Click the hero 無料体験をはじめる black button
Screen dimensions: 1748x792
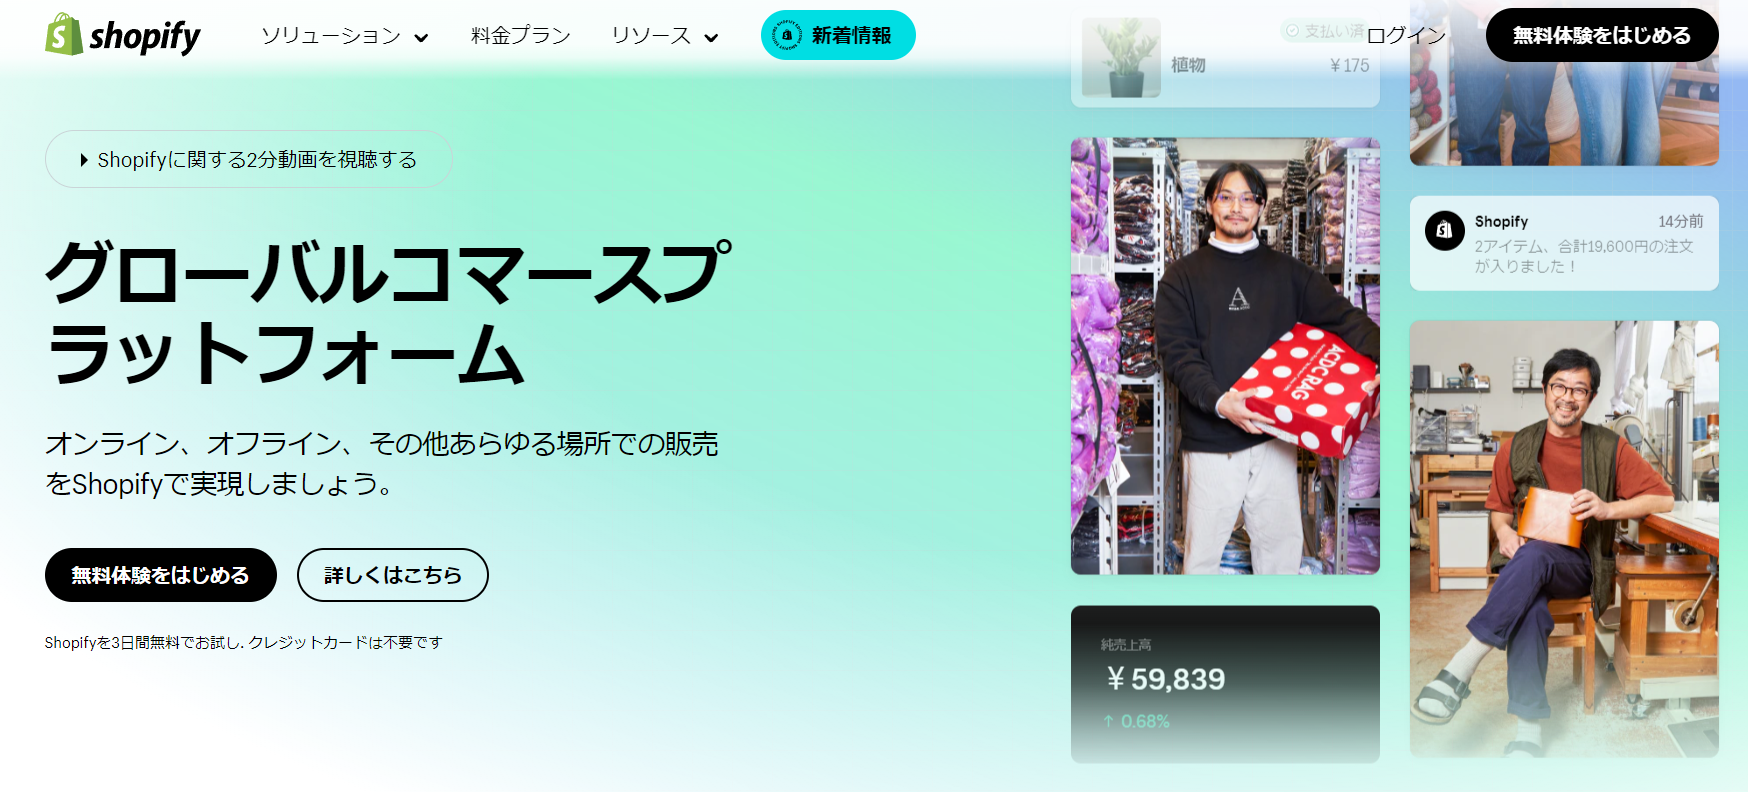pyautogui.click(x=161, y=575)
